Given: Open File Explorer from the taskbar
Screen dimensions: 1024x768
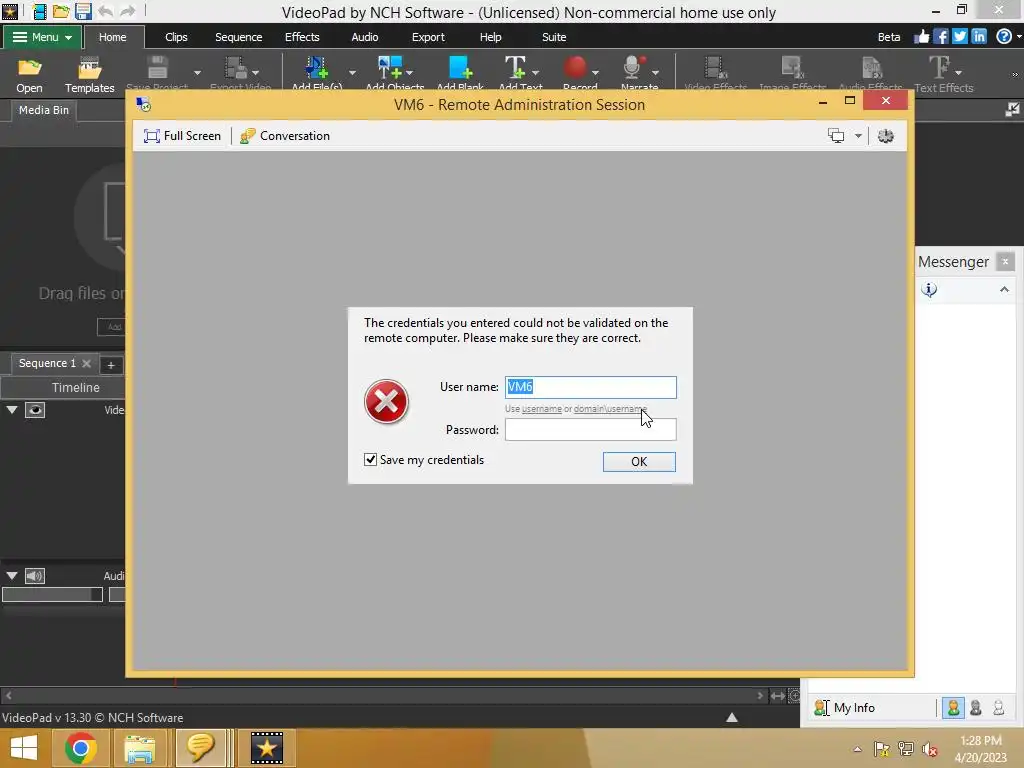Looking at the screenshot, I should tap(140, 748).
